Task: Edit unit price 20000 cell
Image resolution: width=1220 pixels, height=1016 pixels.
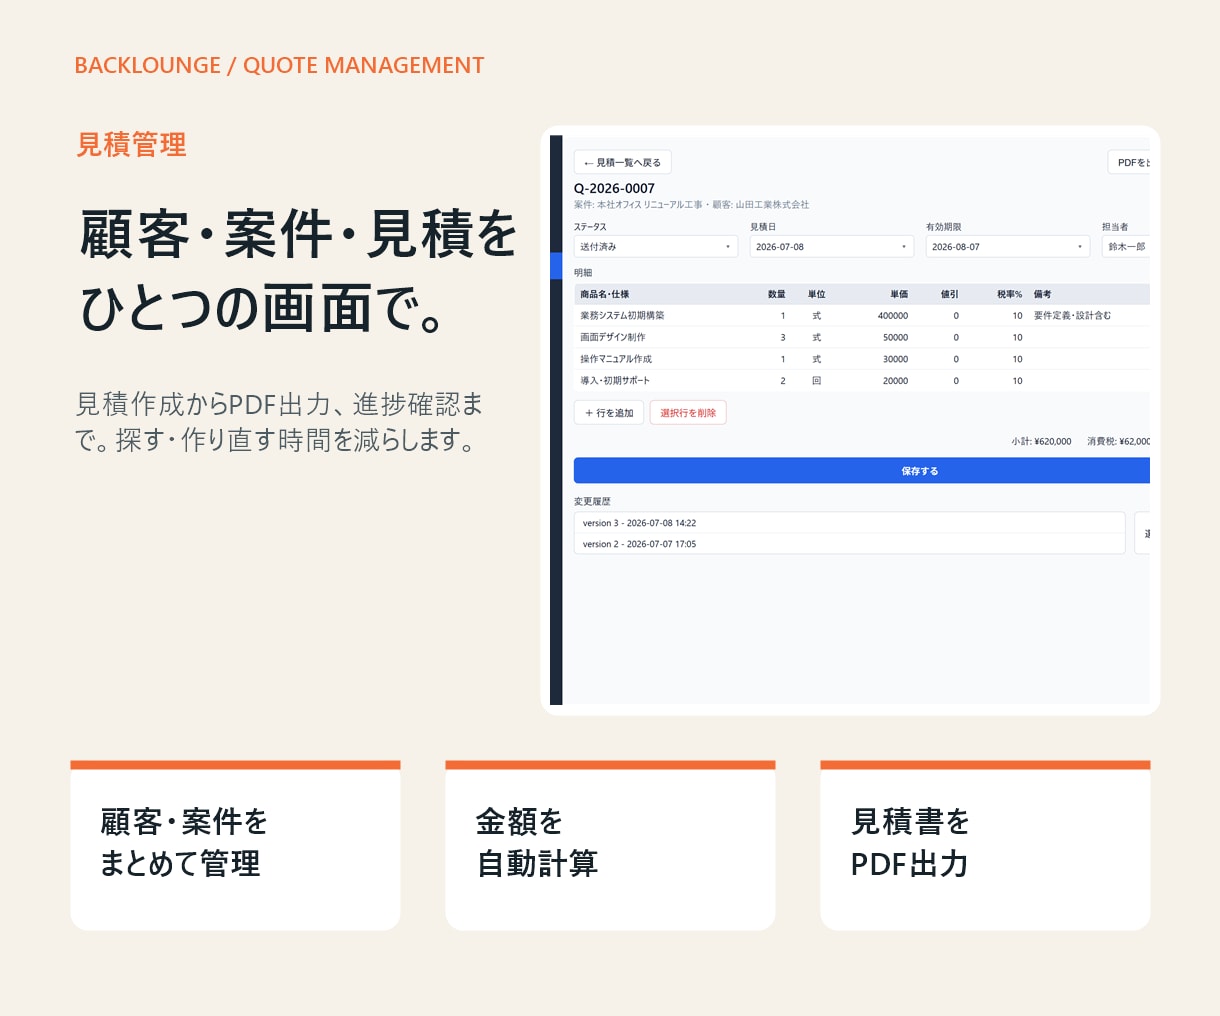Action: (896, 381)
